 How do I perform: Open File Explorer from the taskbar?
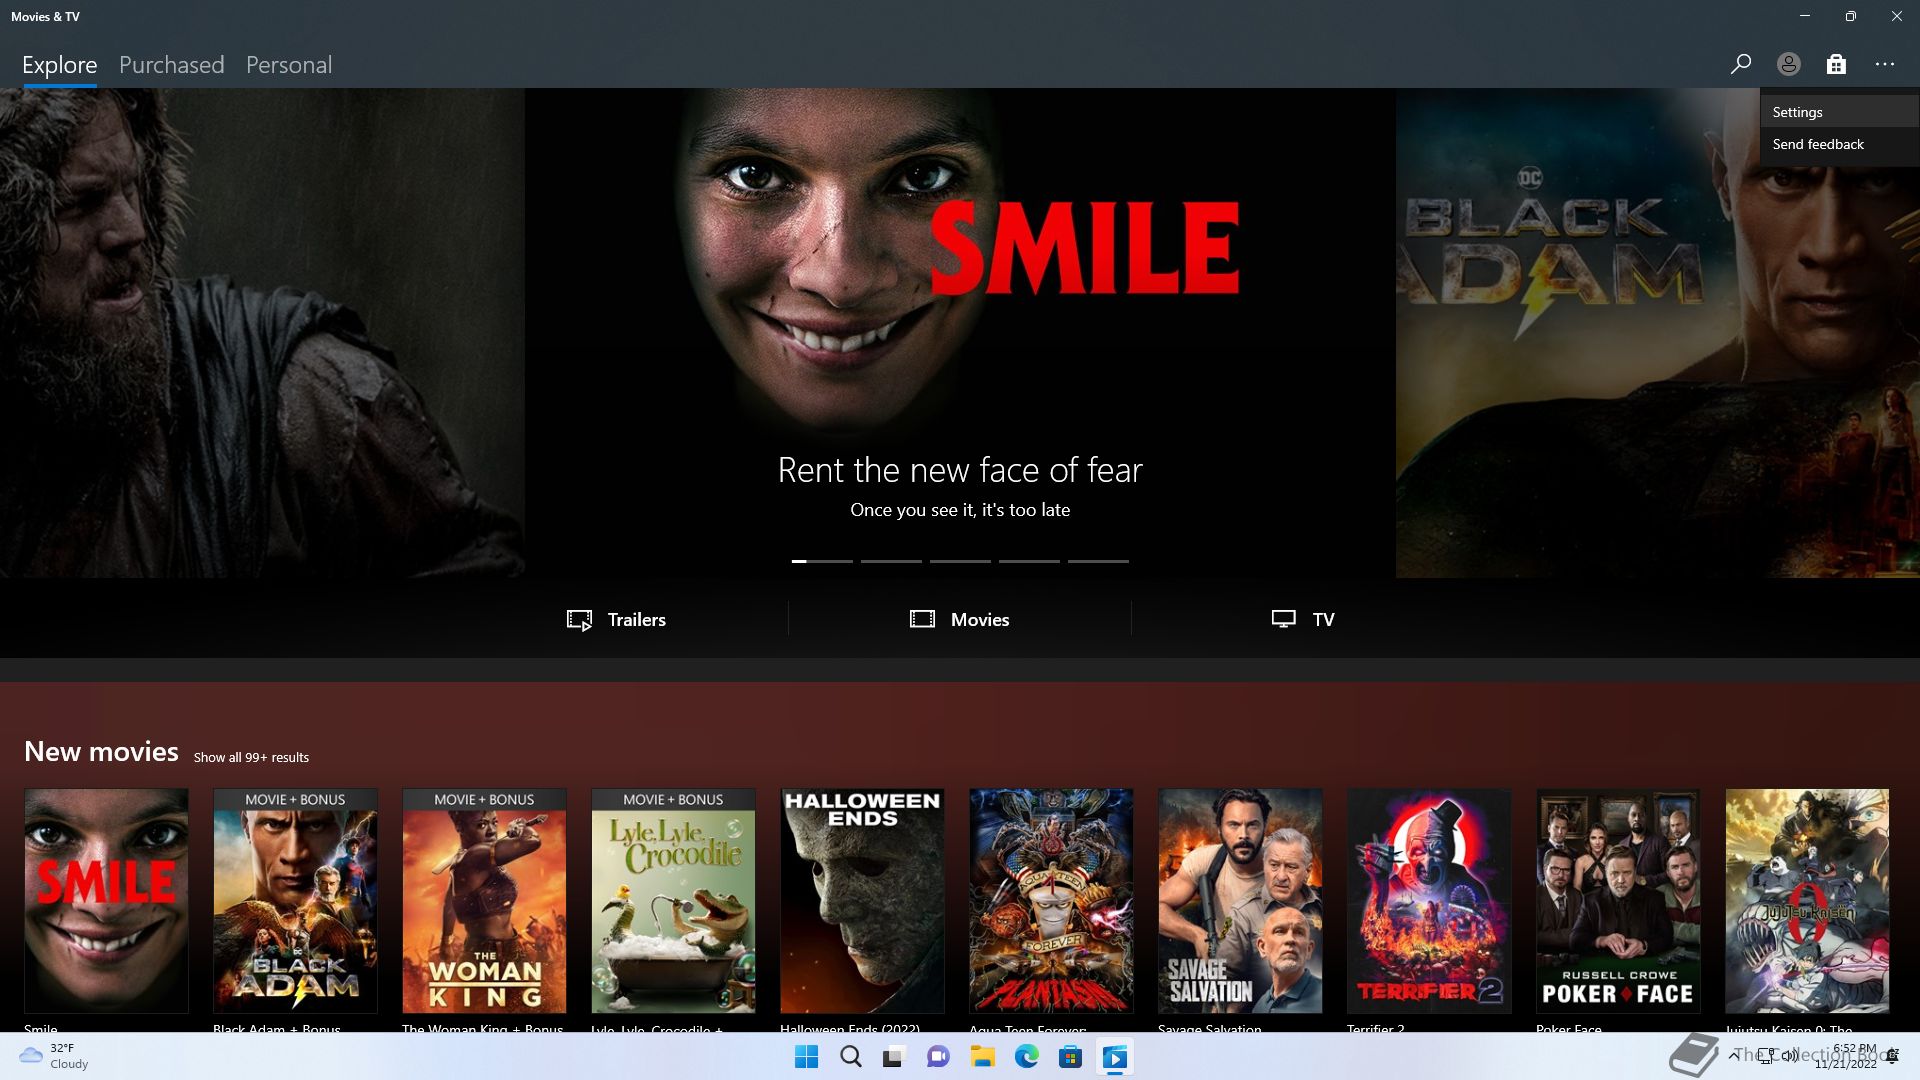pyautogui.click(x=982, y=1057)
